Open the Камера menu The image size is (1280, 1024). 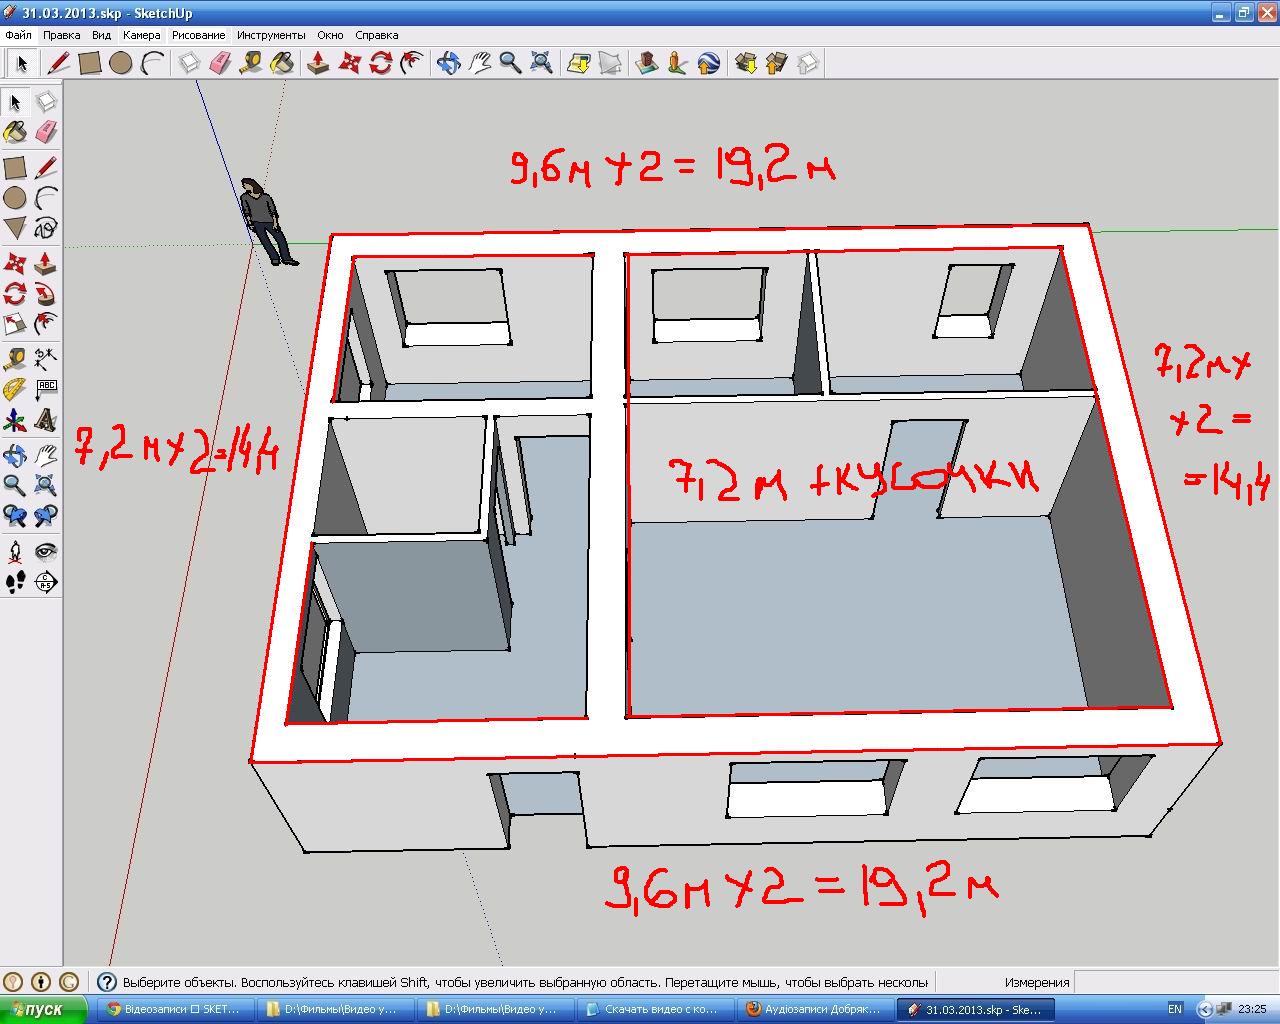[142, 35]
